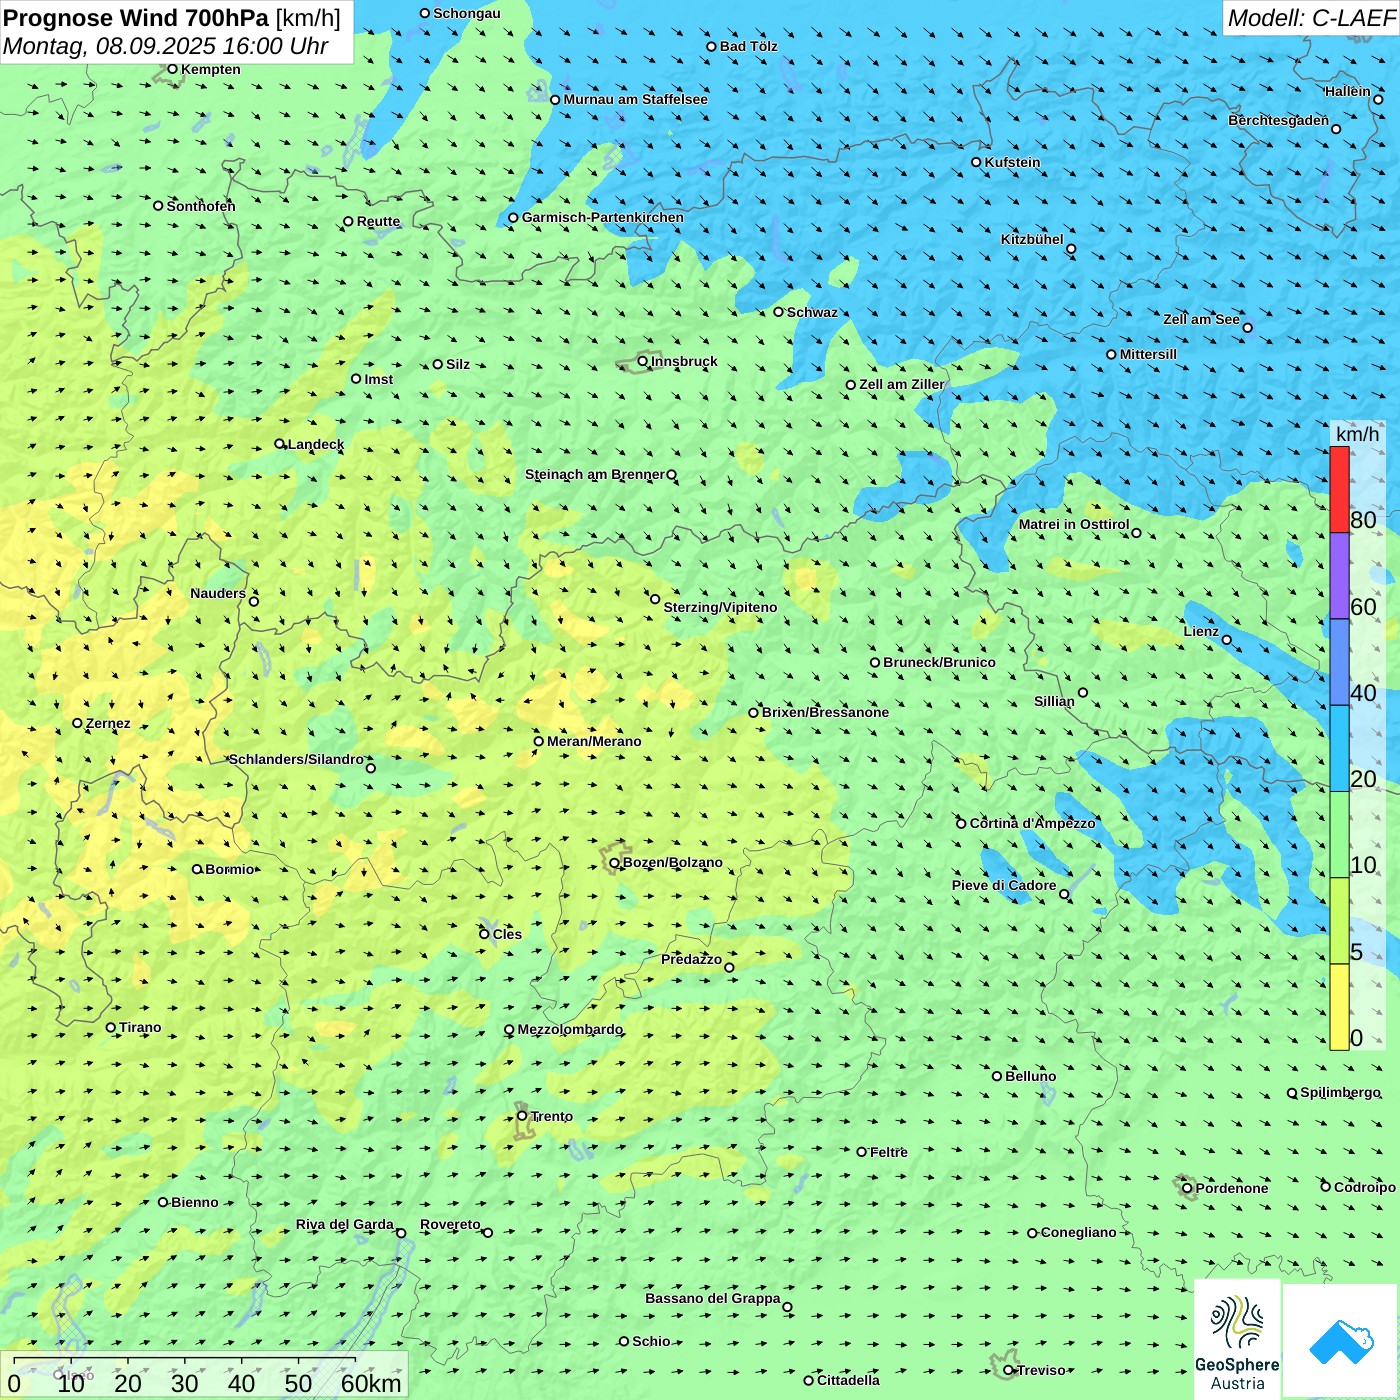Choose the yellow 0–5 legend segment
The height and width of the screenshot is (1400, 1400).
tap(1339, 1007)
